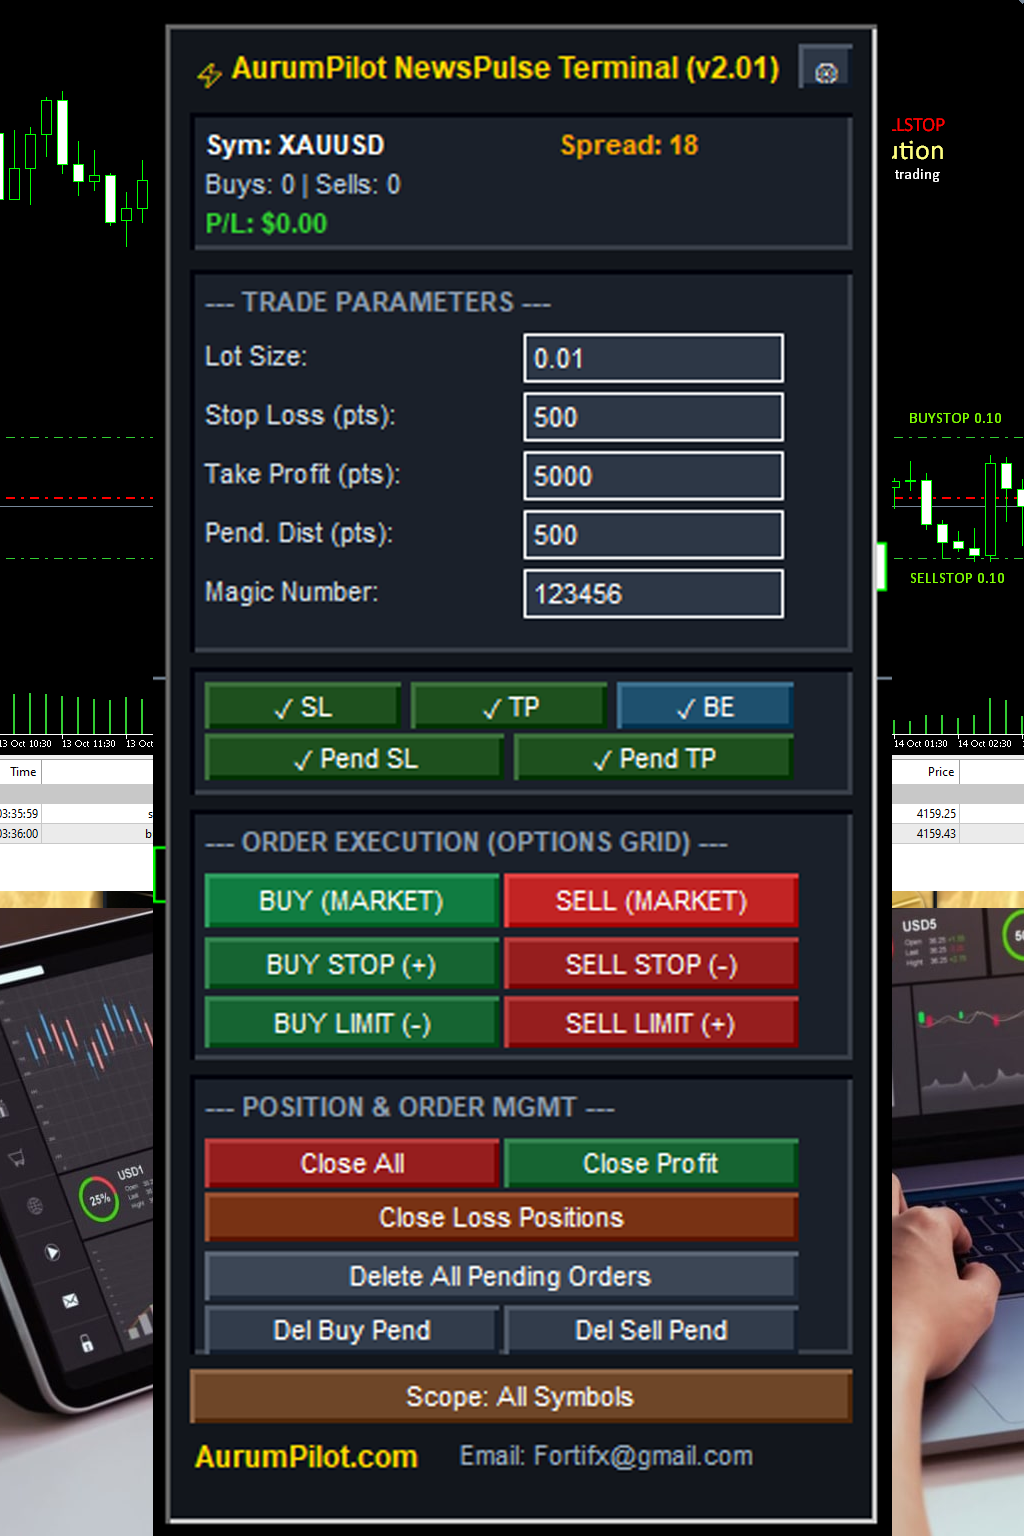Click the BUYSTOP 0.10 chart label
1024x1536 pixels.
(x=955, y=419)
